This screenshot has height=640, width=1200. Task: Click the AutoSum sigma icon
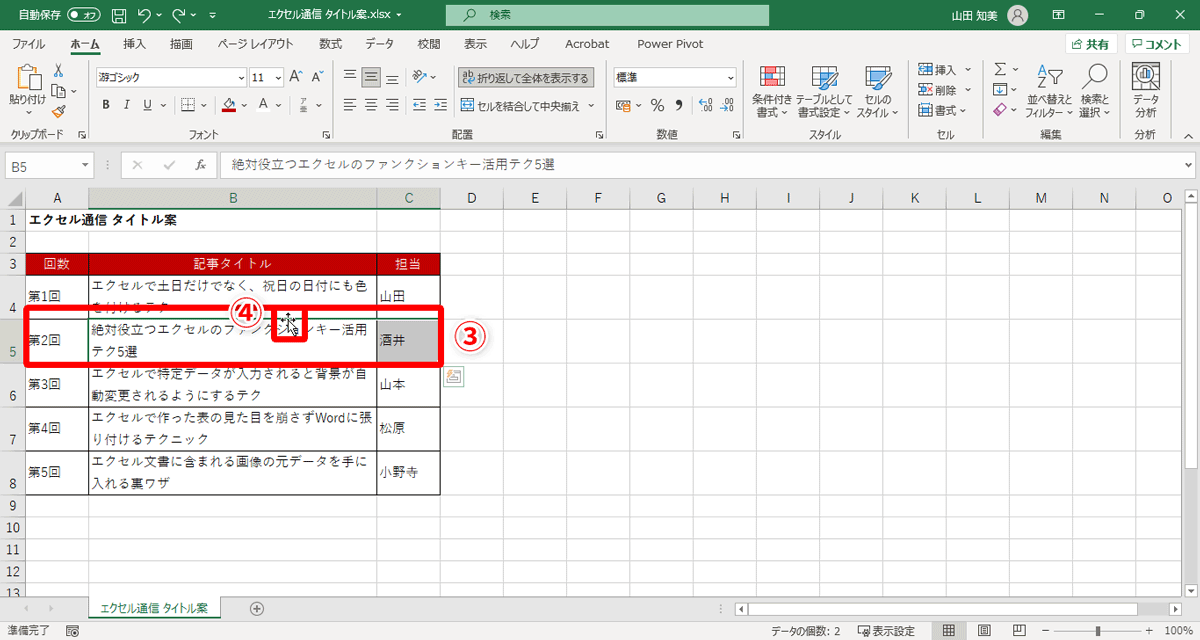999,69
